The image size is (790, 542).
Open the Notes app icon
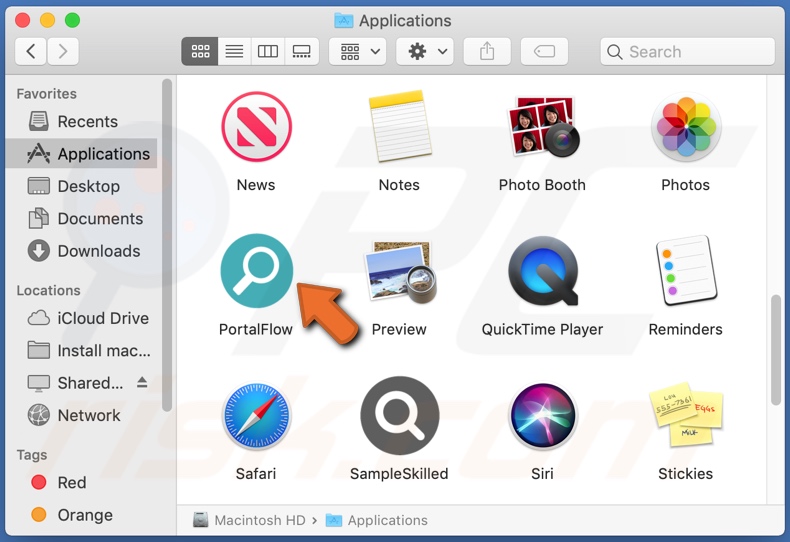coord(400,126)
